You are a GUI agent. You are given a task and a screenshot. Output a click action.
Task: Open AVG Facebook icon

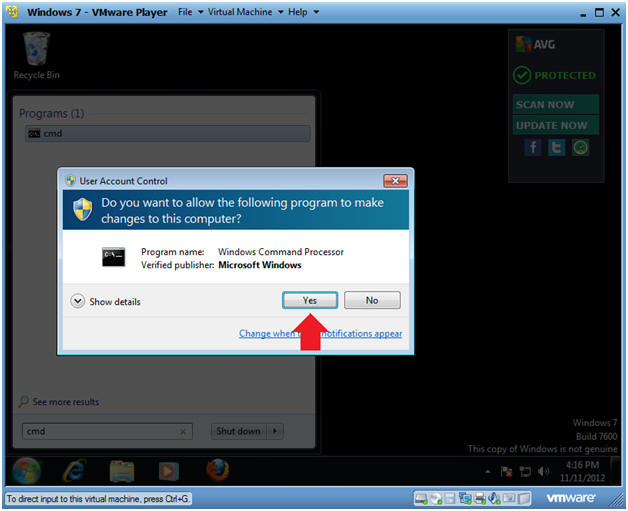[x=533, y=148]
